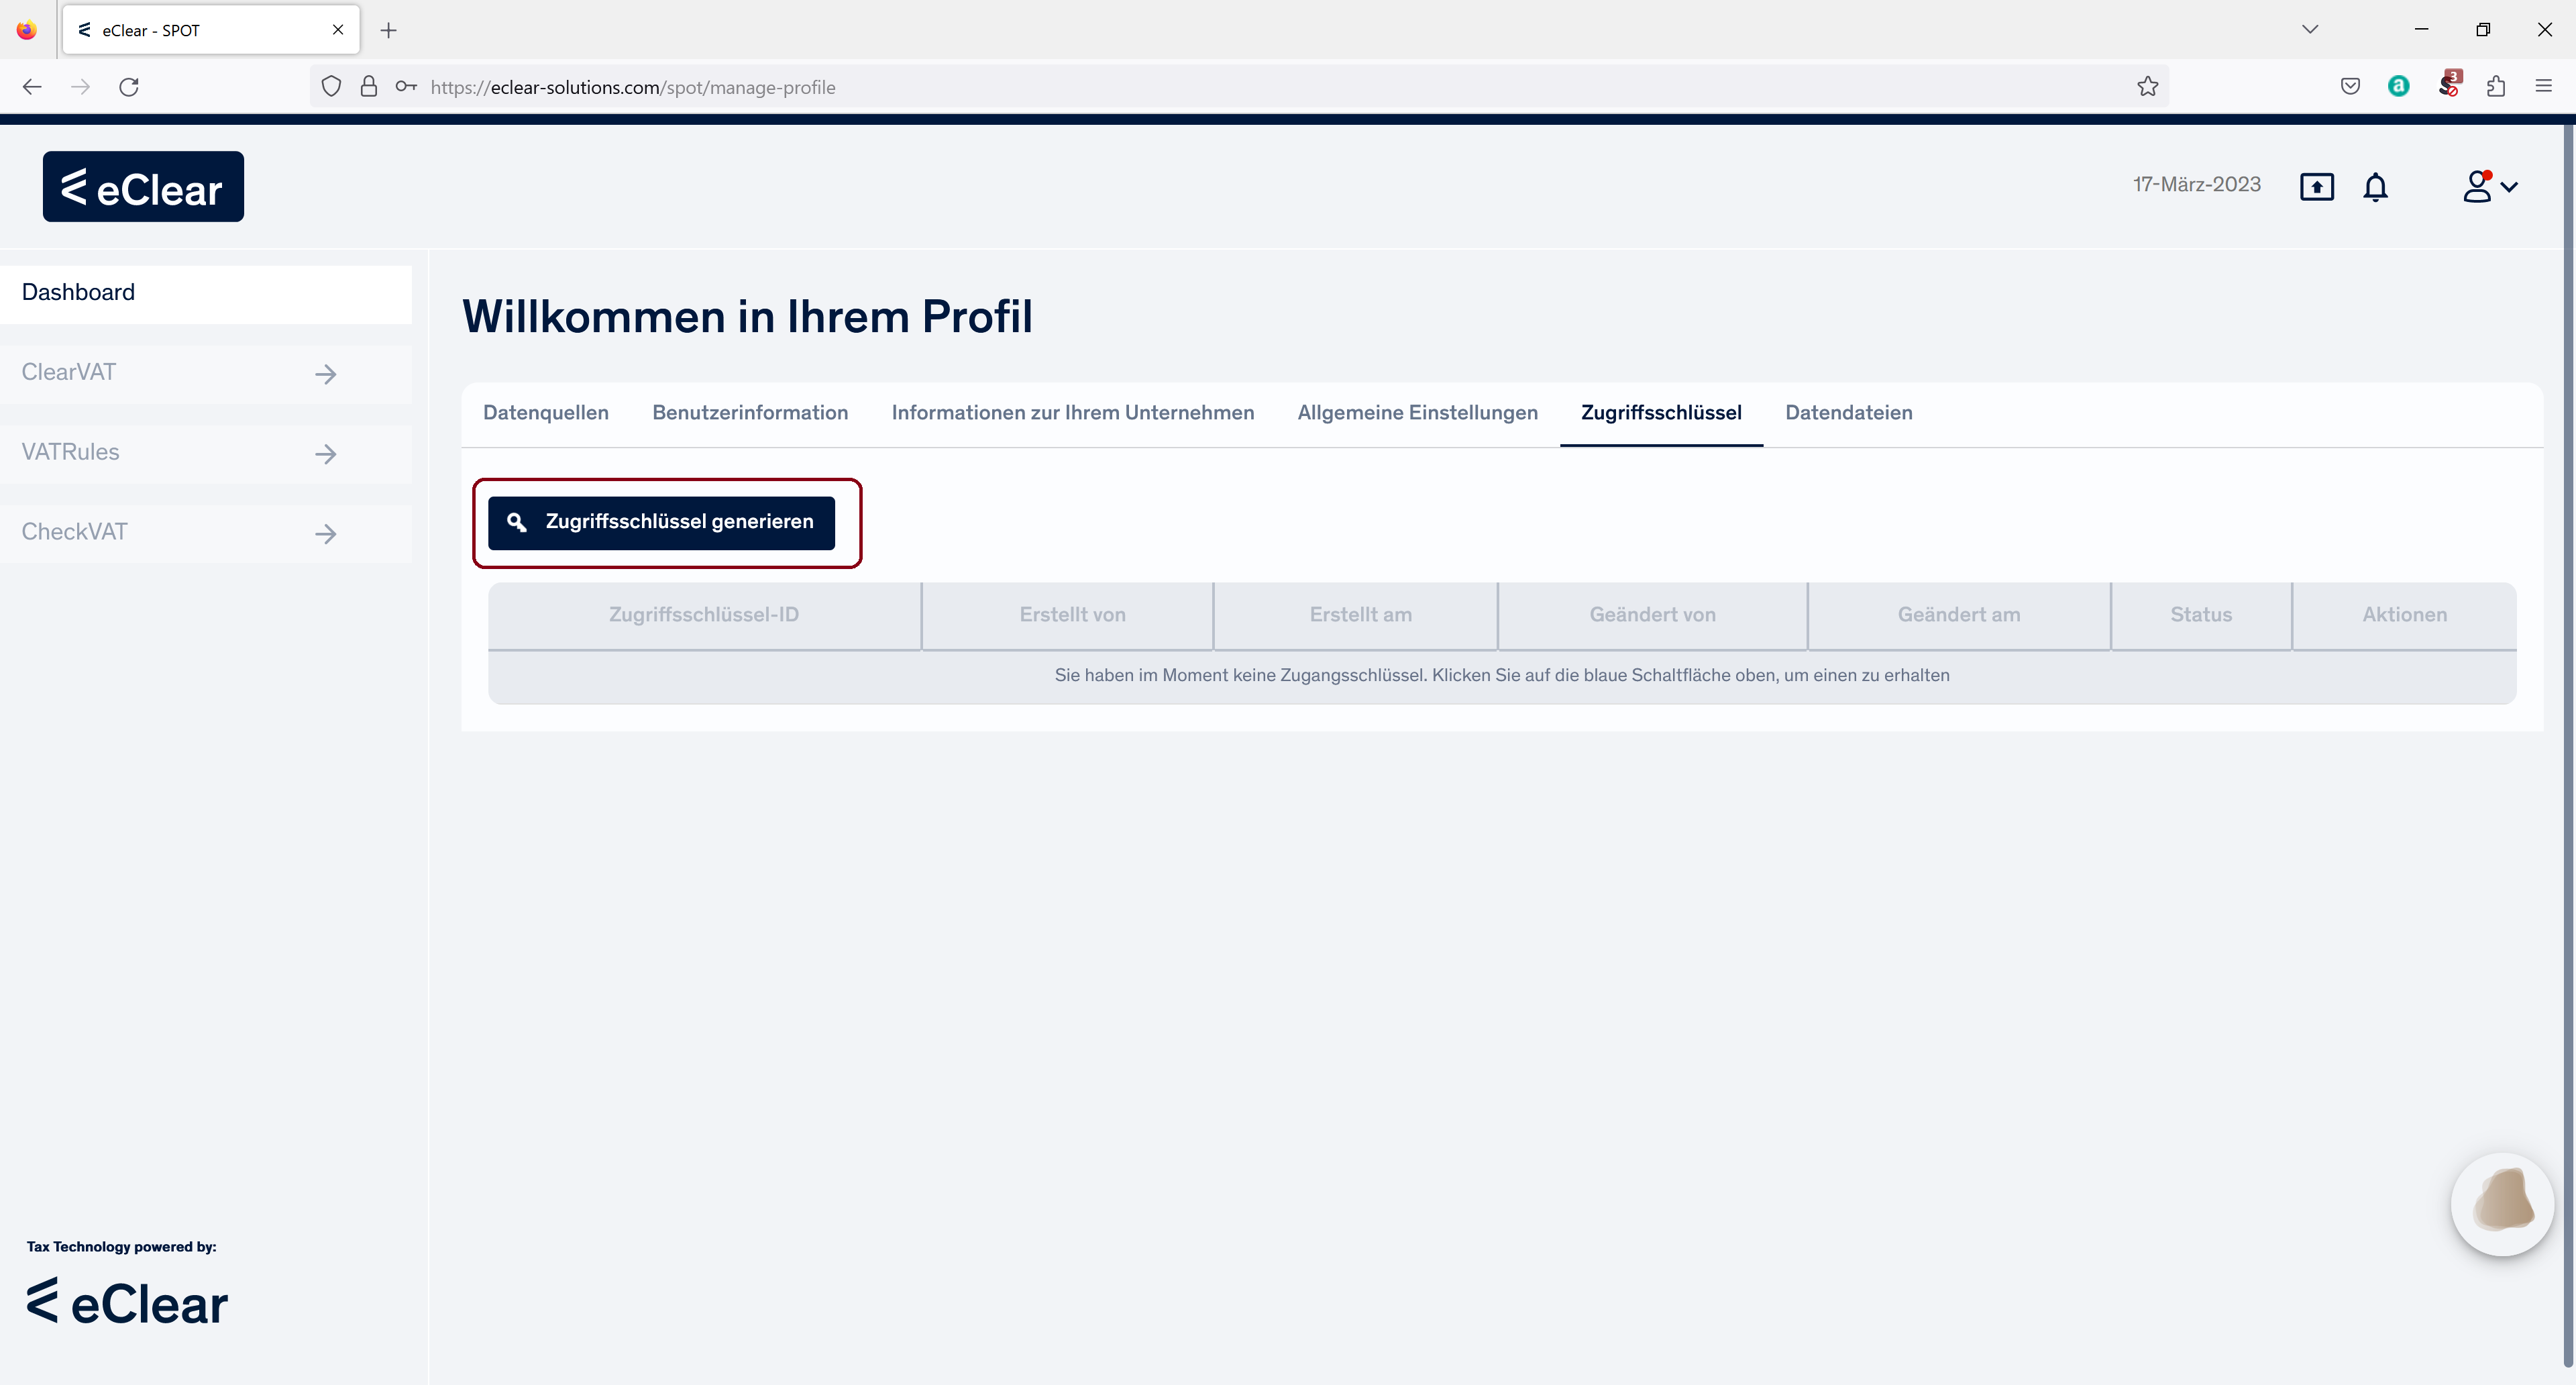Switch to the Datenquellen tab
Viewport: 2576px width, 1385px height.
(545, 413)
